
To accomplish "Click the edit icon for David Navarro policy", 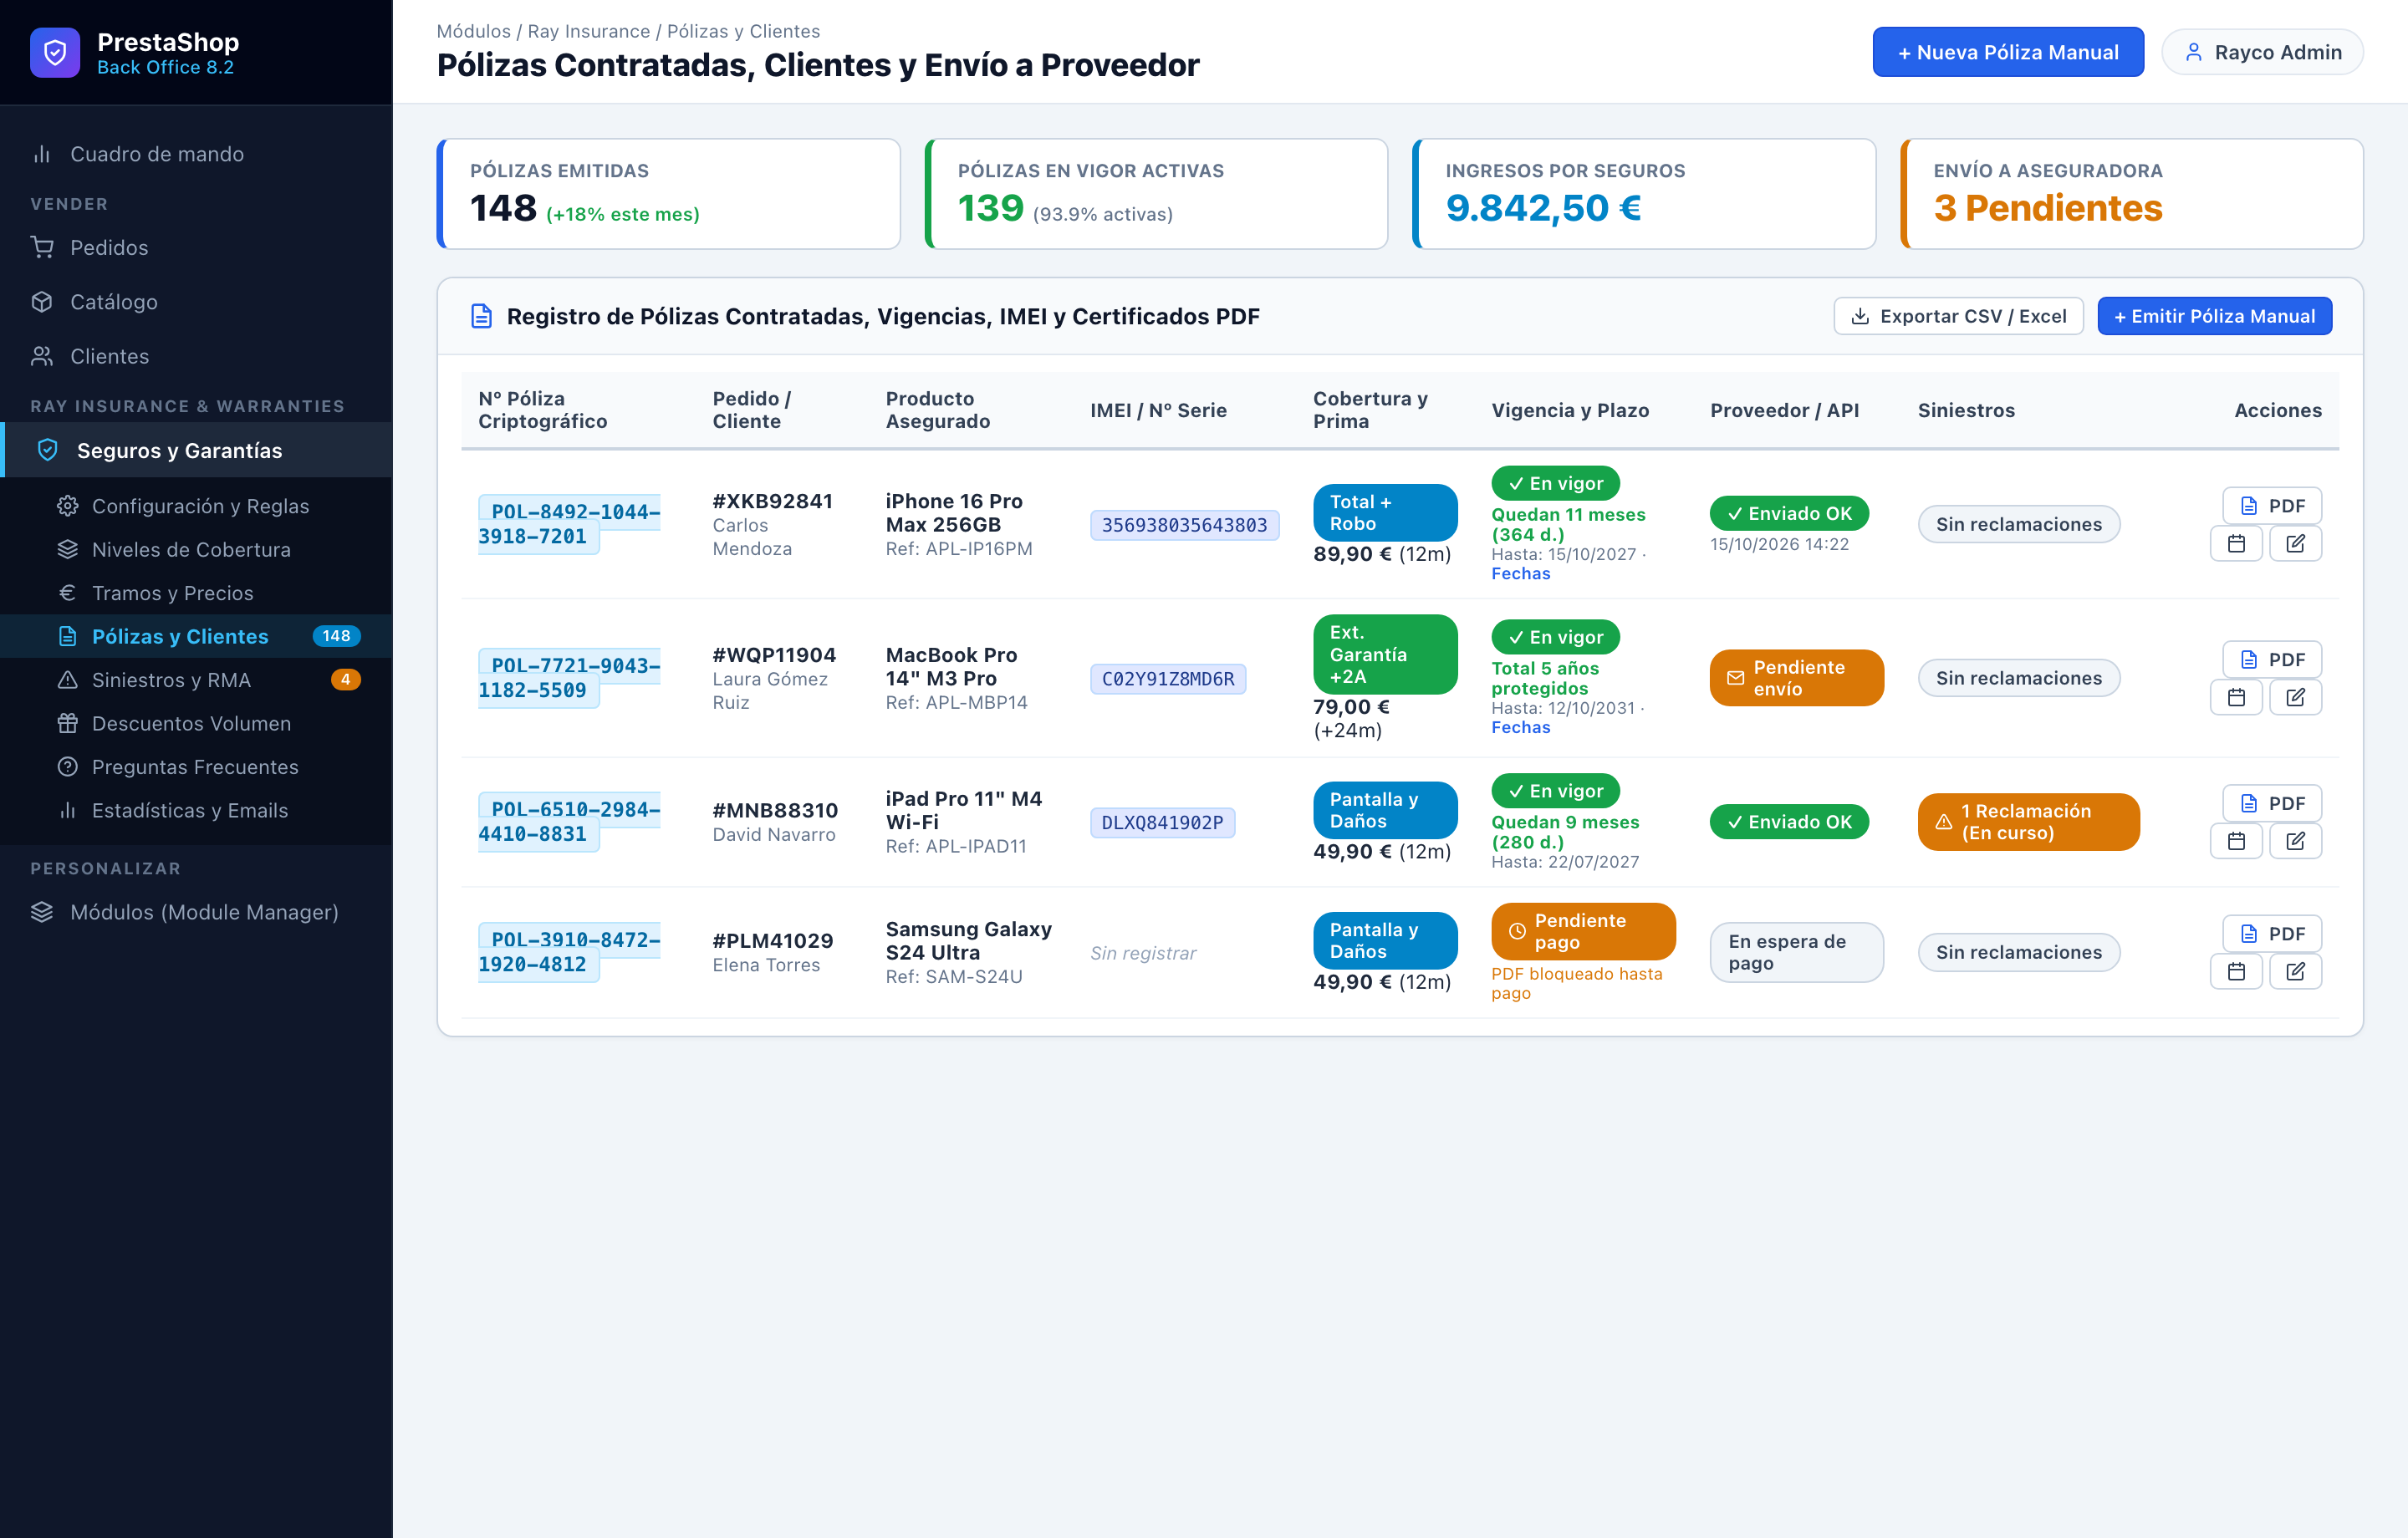I will 2295,841.
